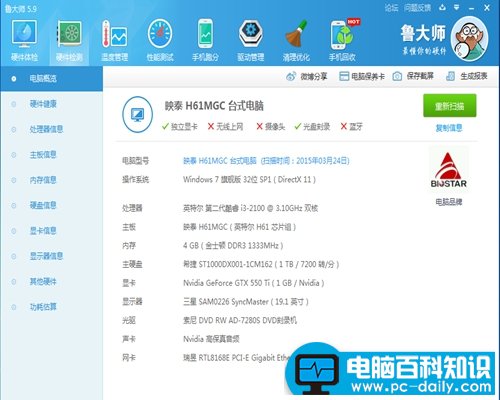Image resolution: width=500 pixels, height=400 pixels.
Task: Open the title bar dropdown menu arrow
Action: (457, 7)
